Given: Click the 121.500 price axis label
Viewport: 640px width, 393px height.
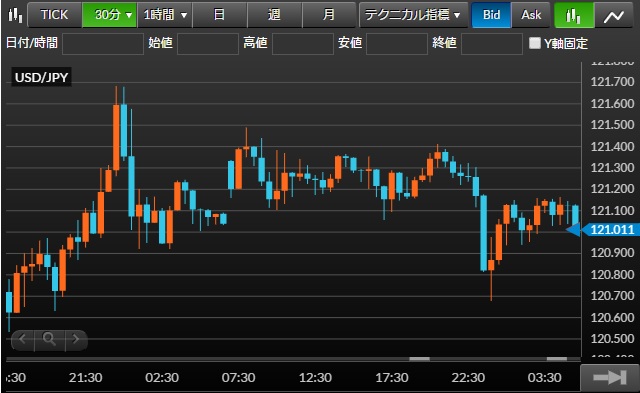Looking at the screenshot, I should click(x=612, y=124).
